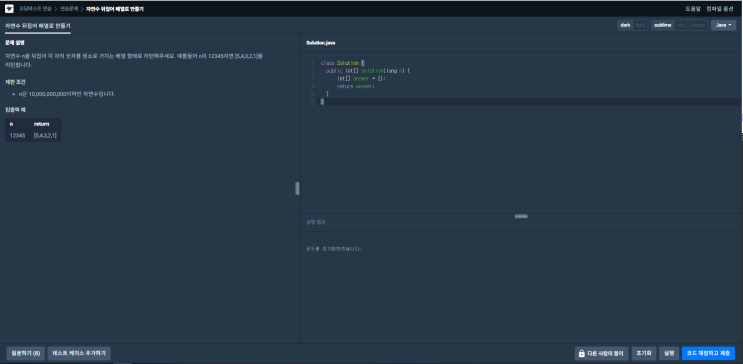Click the 12345 table cell
Screen dimensions: 743x364
18,136
